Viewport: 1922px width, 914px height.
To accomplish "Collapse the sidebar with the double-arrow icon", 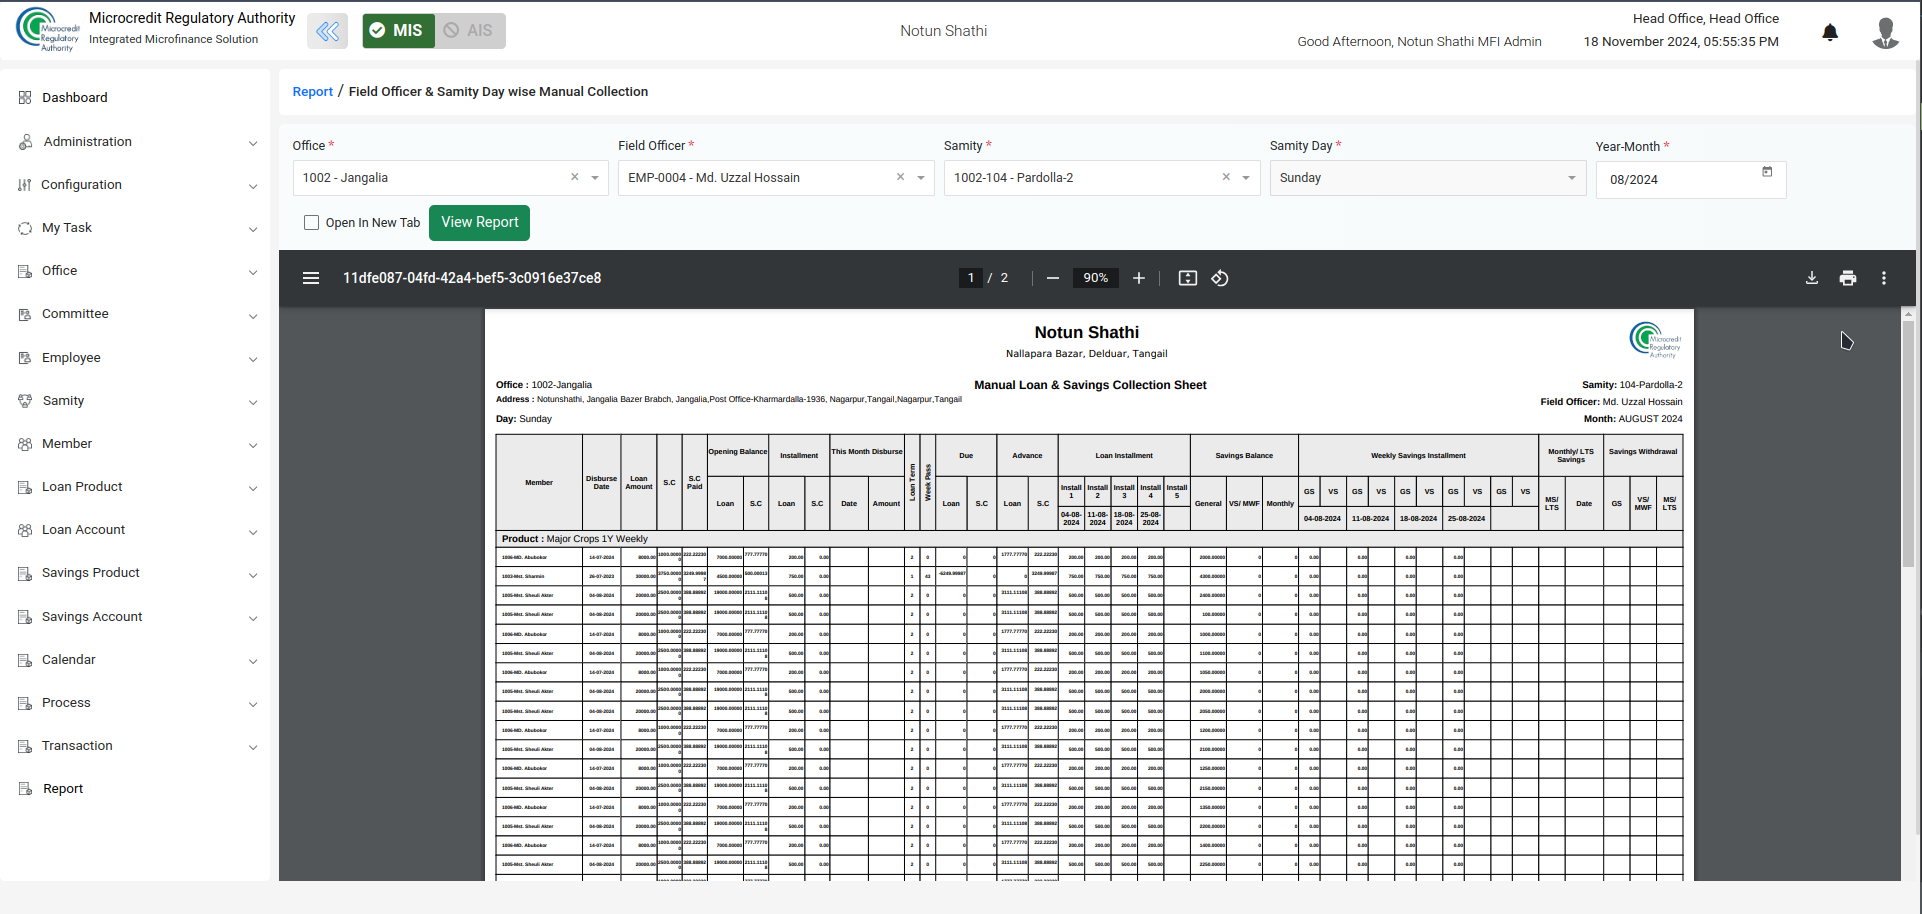I will 328,31.
